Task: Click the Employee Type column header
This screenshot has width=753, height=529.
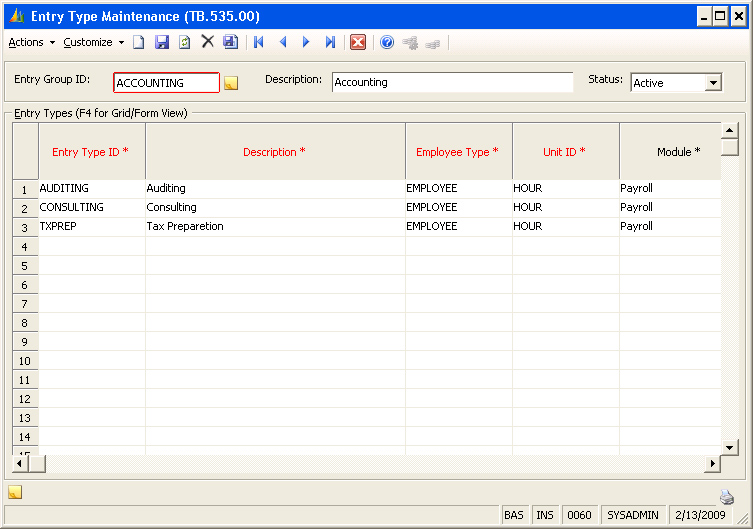Action: click(458, 152)
